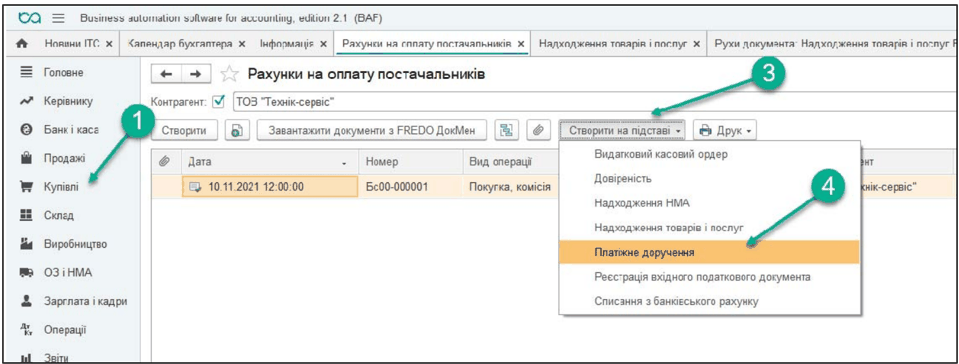Viewport: 959px width, 364px height.
Task: Open ОЗ і НМА section in sidebar
Action: tap(68, 273)
